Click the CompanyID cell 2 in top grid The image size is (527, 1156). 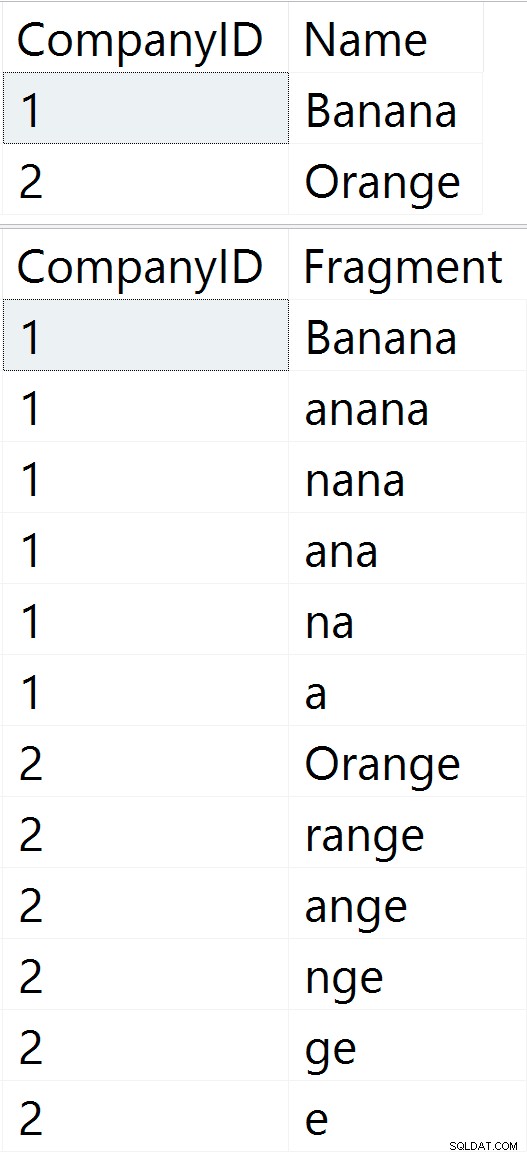click(x=145, y=179)
